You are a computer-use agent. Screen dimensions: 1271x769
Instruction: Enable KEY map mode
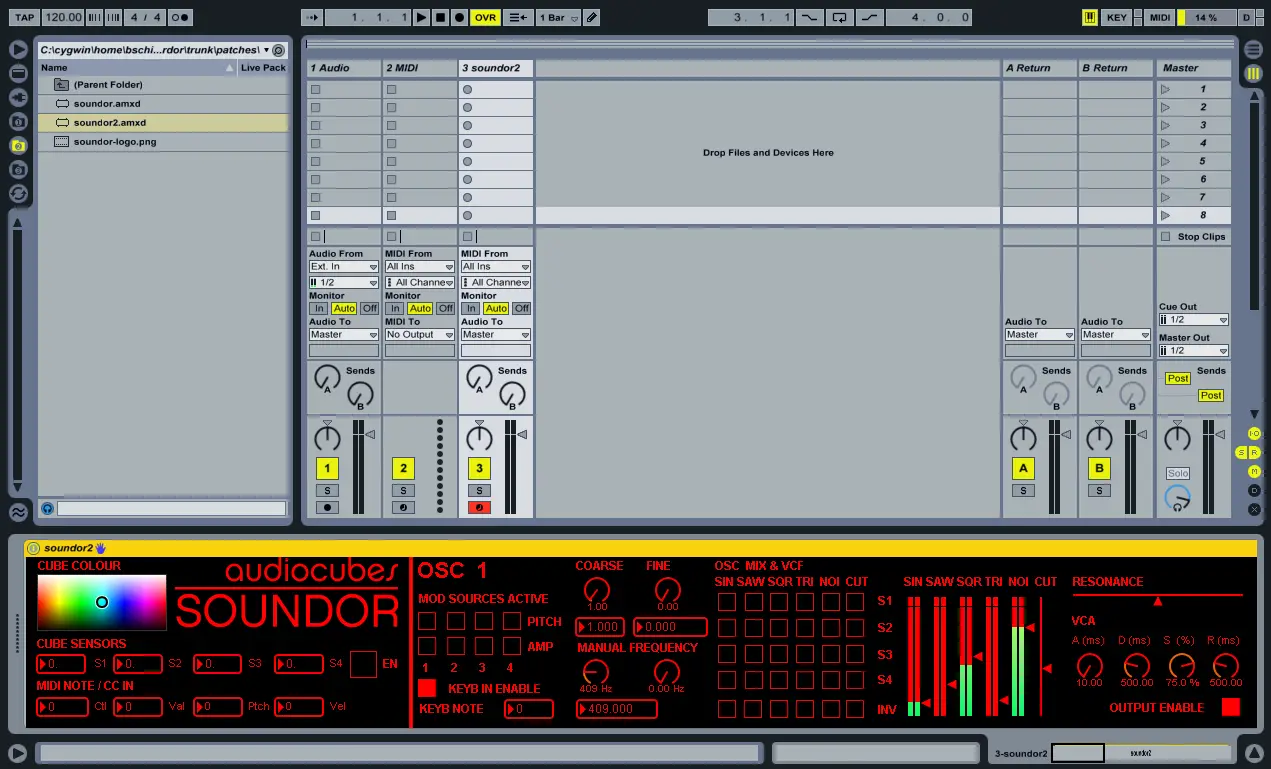click(1117, 17)
